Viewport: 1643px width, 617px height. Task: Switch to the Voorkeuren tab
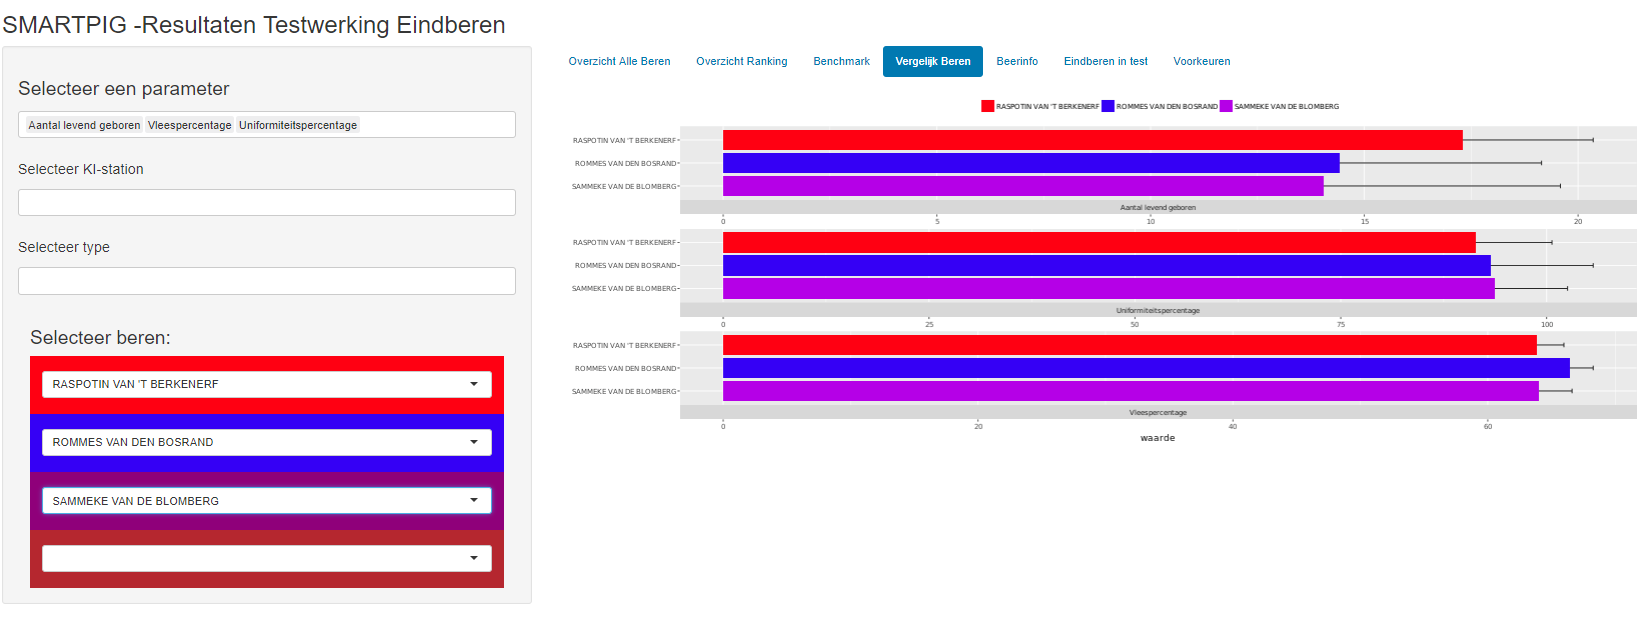tap(1202, 61)
